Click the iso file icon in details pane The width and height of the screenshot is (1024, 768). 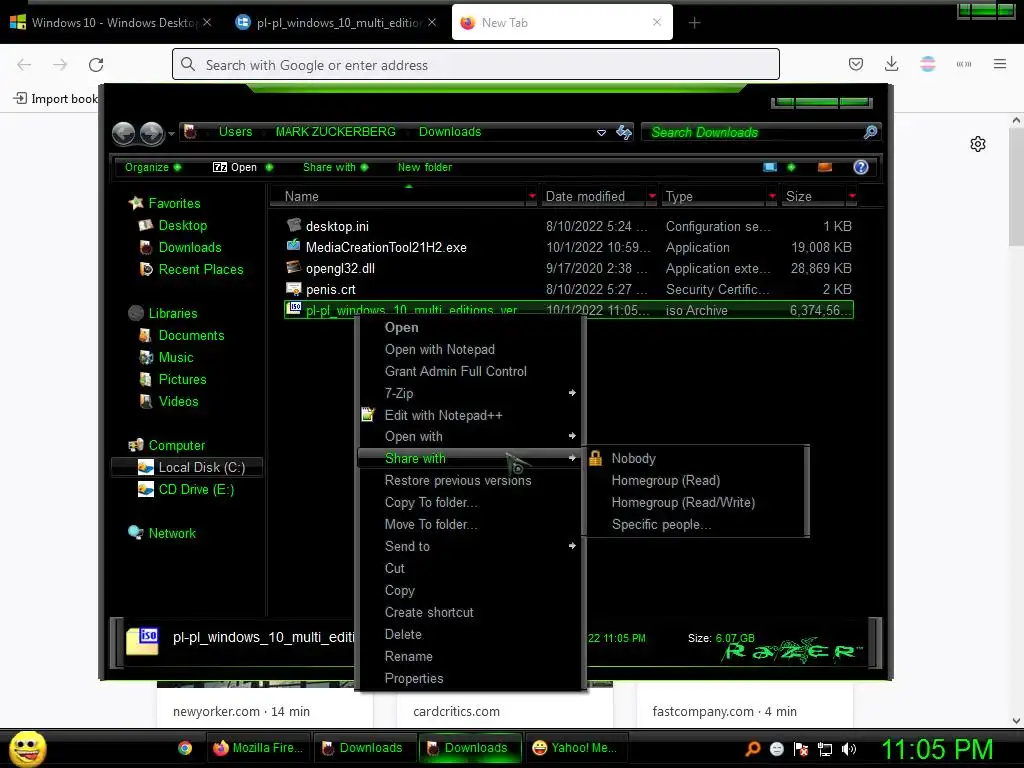142,639
